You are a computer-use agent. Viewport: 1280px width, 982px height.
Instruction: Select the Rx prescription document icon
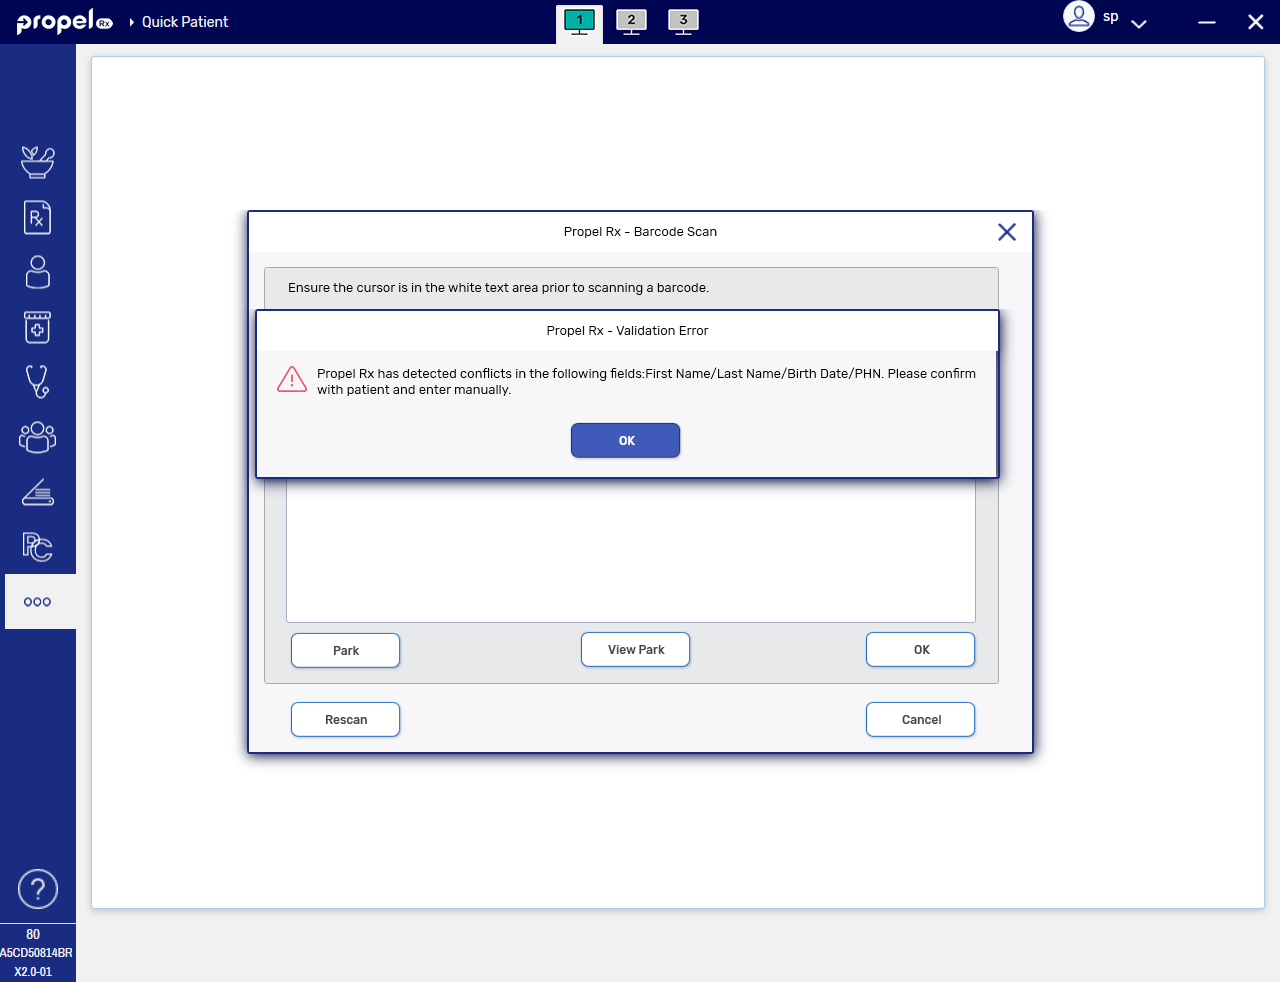[x=37, y=217]
